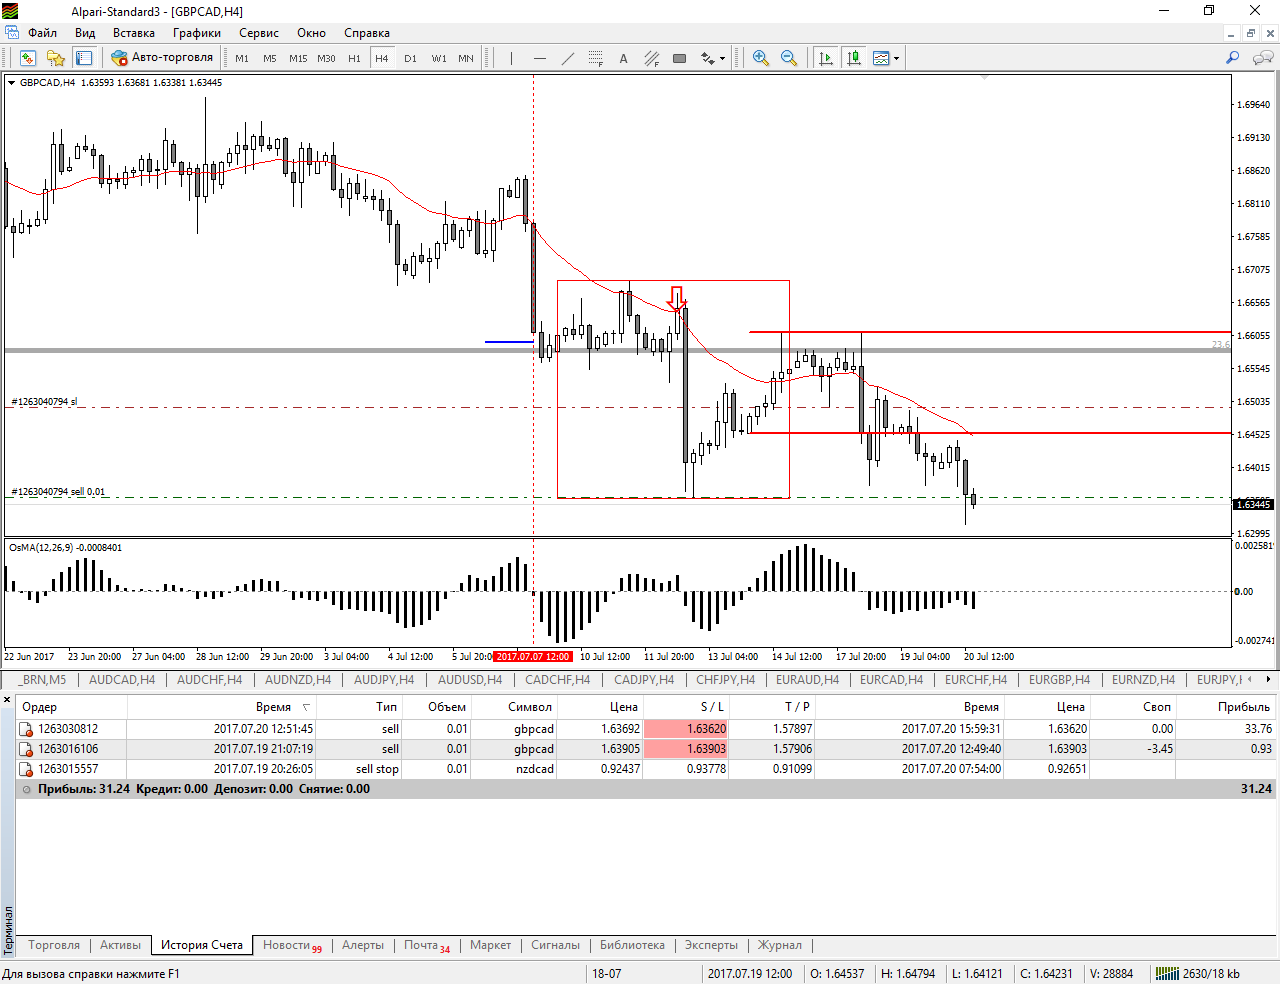Select the equidistant channel tool
1280x984 pixels.
651,58
